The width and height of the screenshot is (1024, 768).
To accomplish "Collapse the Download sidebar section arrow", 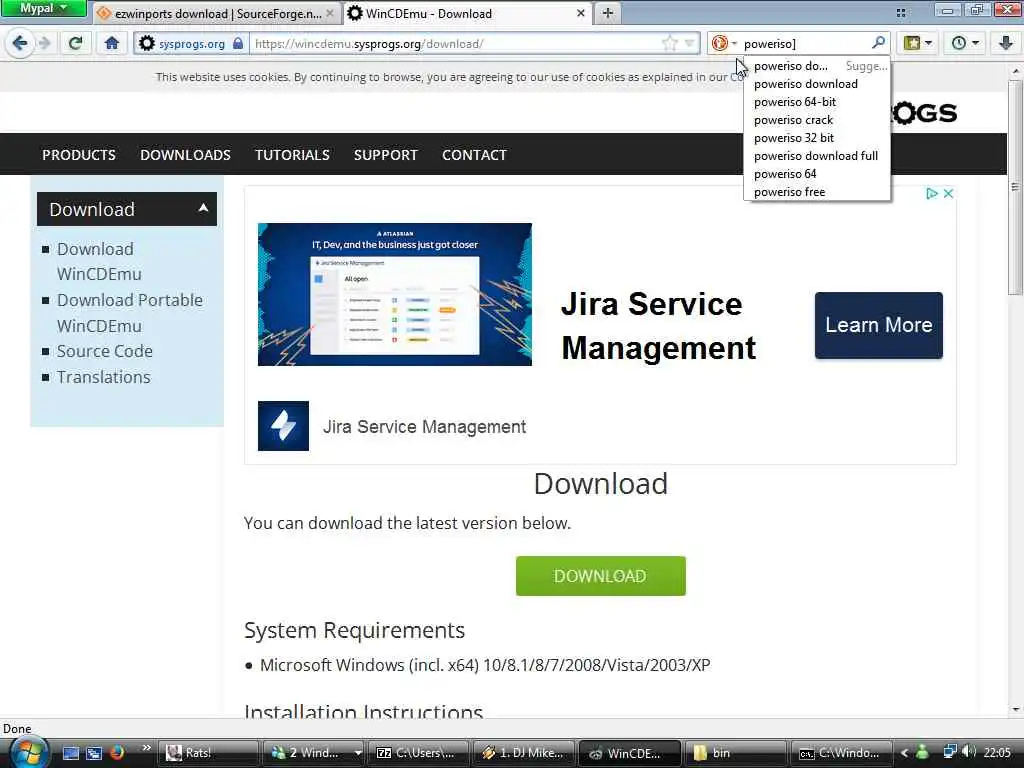I will click(x=203, y=208).
